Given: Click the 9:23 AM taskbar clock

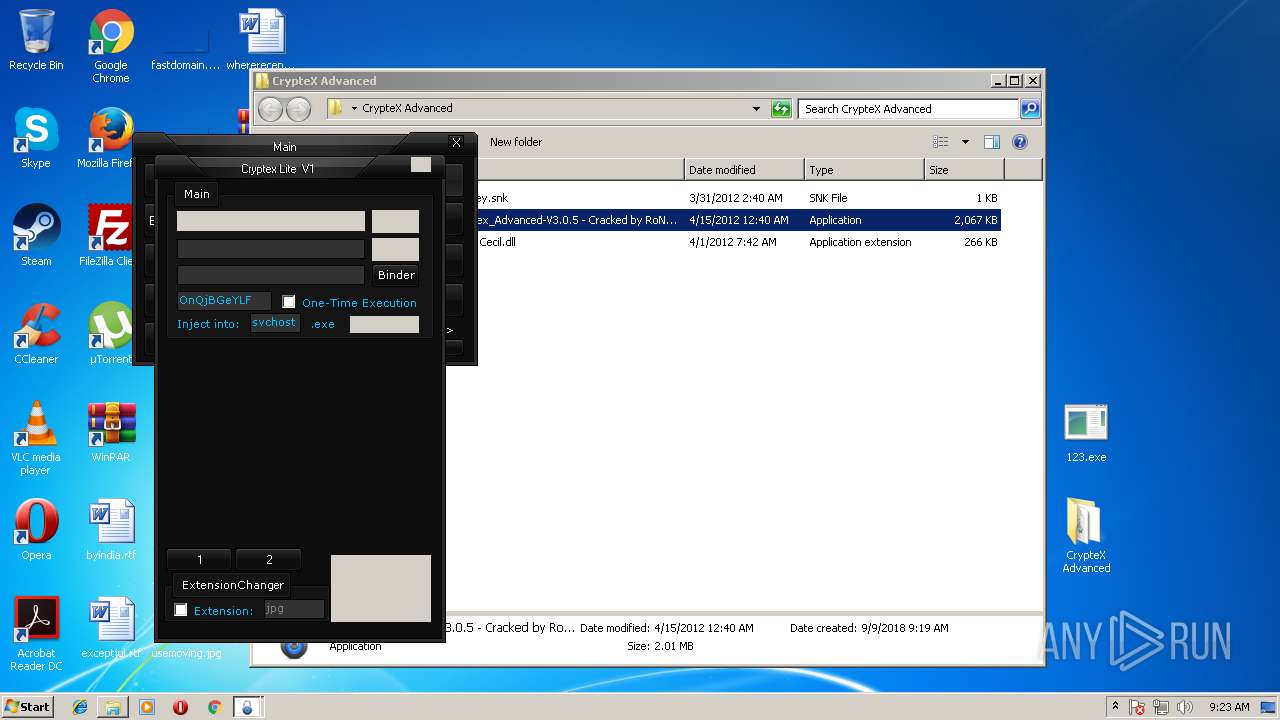Looking at the screenshot, I should coord(1229,707).
